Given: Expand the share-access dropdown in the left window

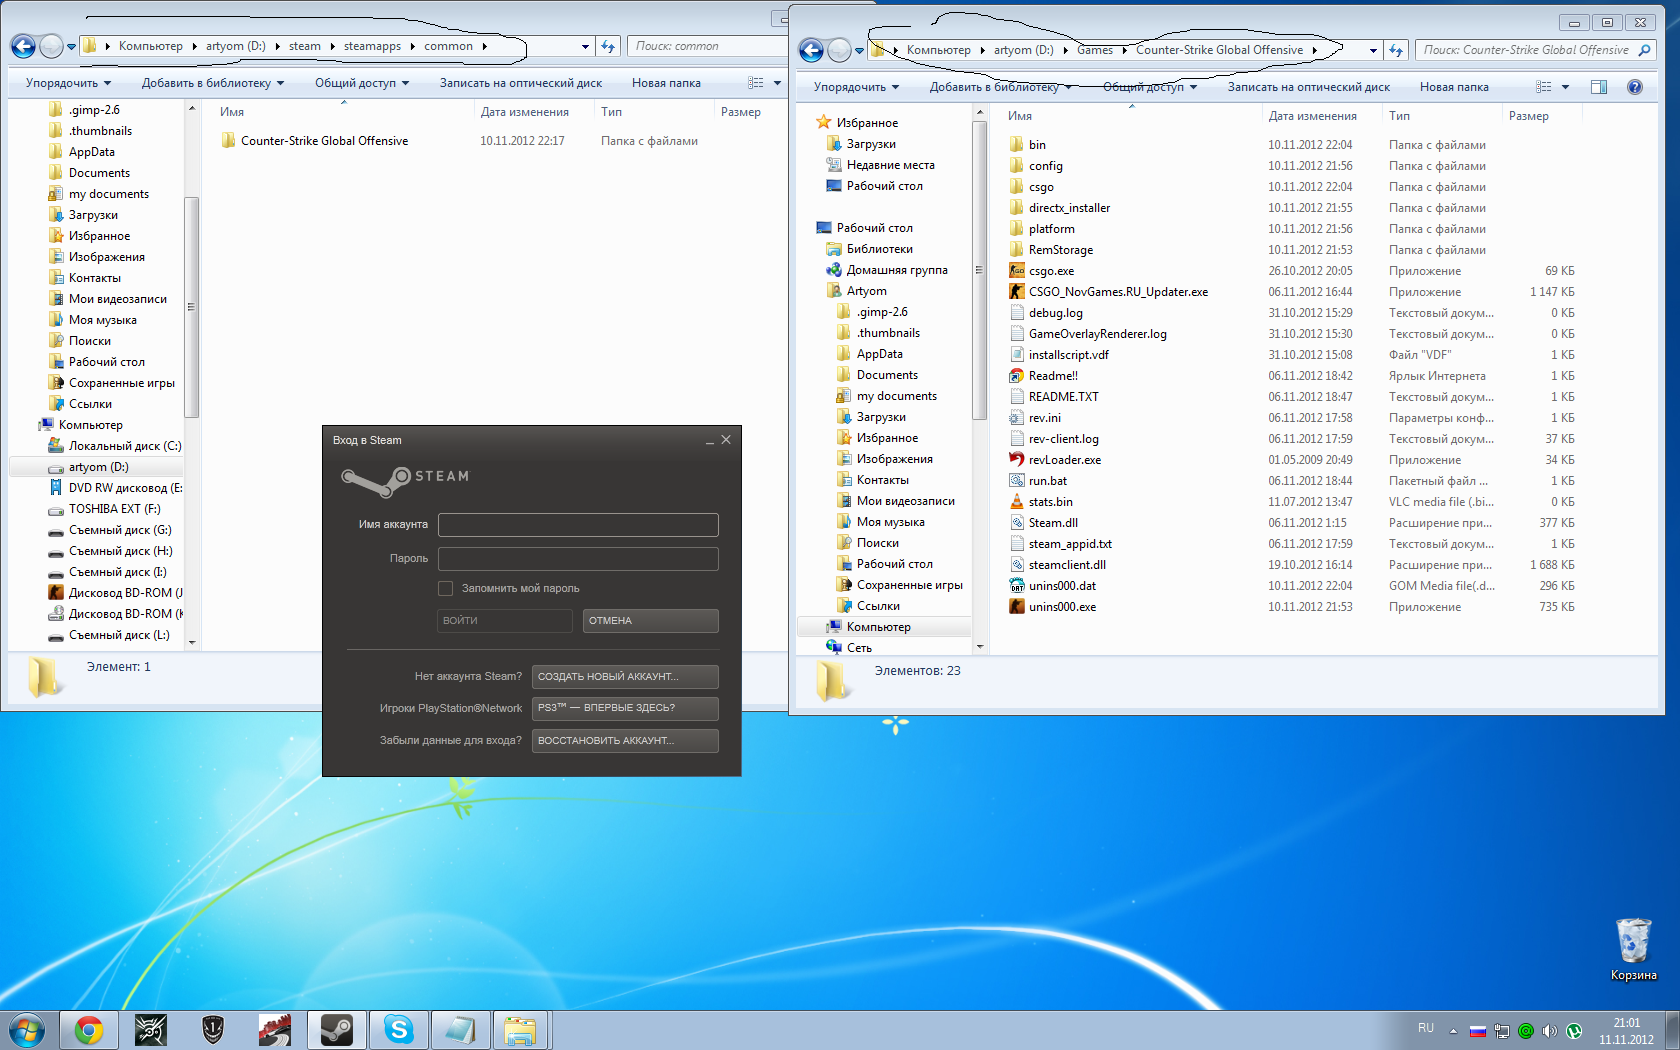Looking at the screenshot, I should coord(362,83).
